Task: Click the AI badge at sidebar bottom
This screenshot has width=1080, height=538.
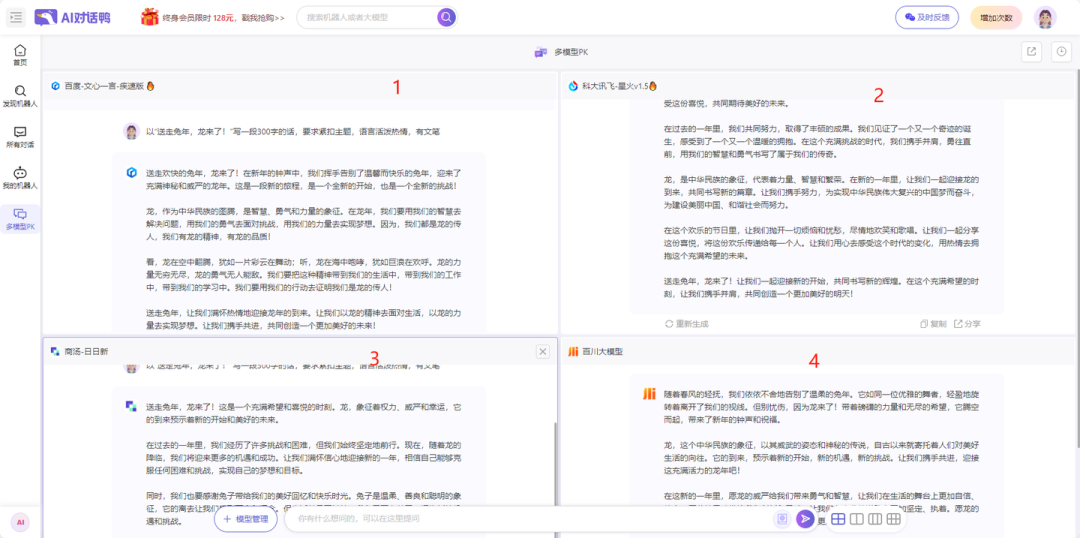Action: (20, 523)
